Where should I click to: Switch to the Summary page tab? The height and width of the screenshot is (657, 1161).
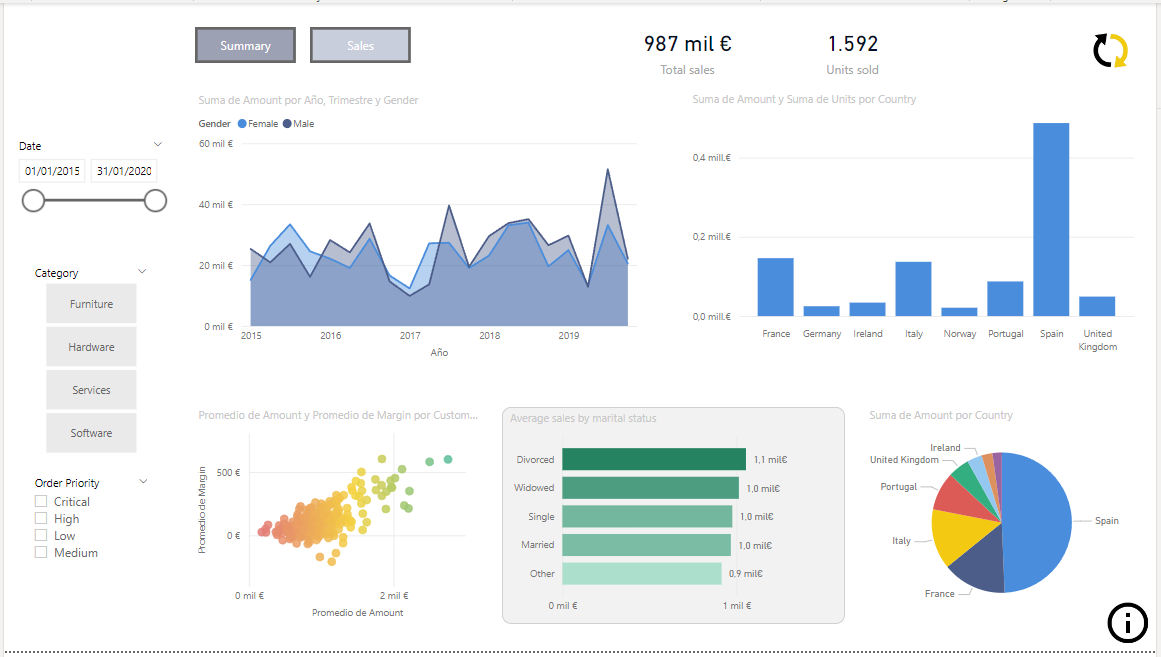pyautogui.click(x=246, y=46)
